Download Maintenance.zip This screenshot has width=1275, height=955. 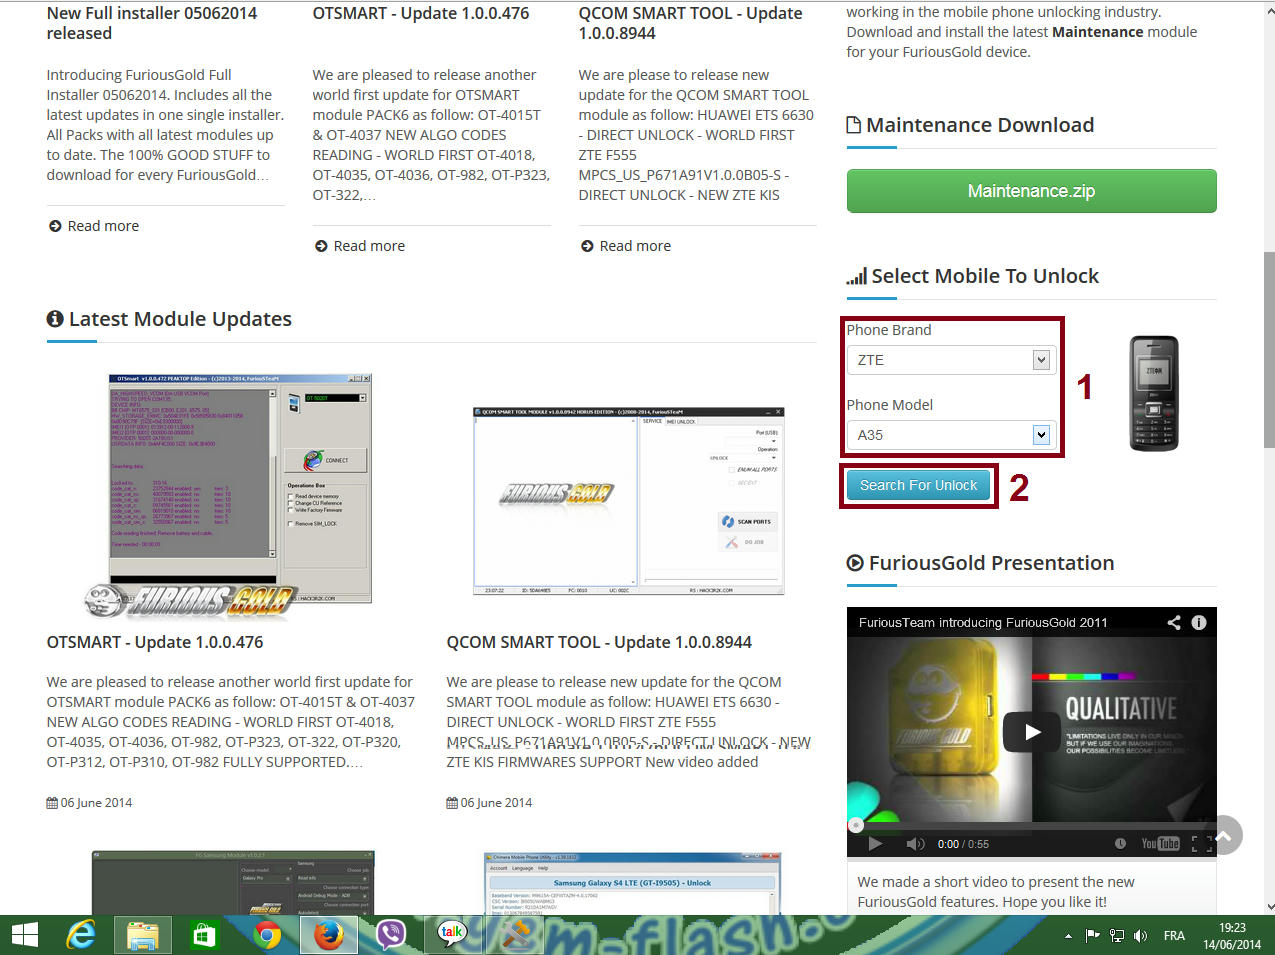point(1031,191)
